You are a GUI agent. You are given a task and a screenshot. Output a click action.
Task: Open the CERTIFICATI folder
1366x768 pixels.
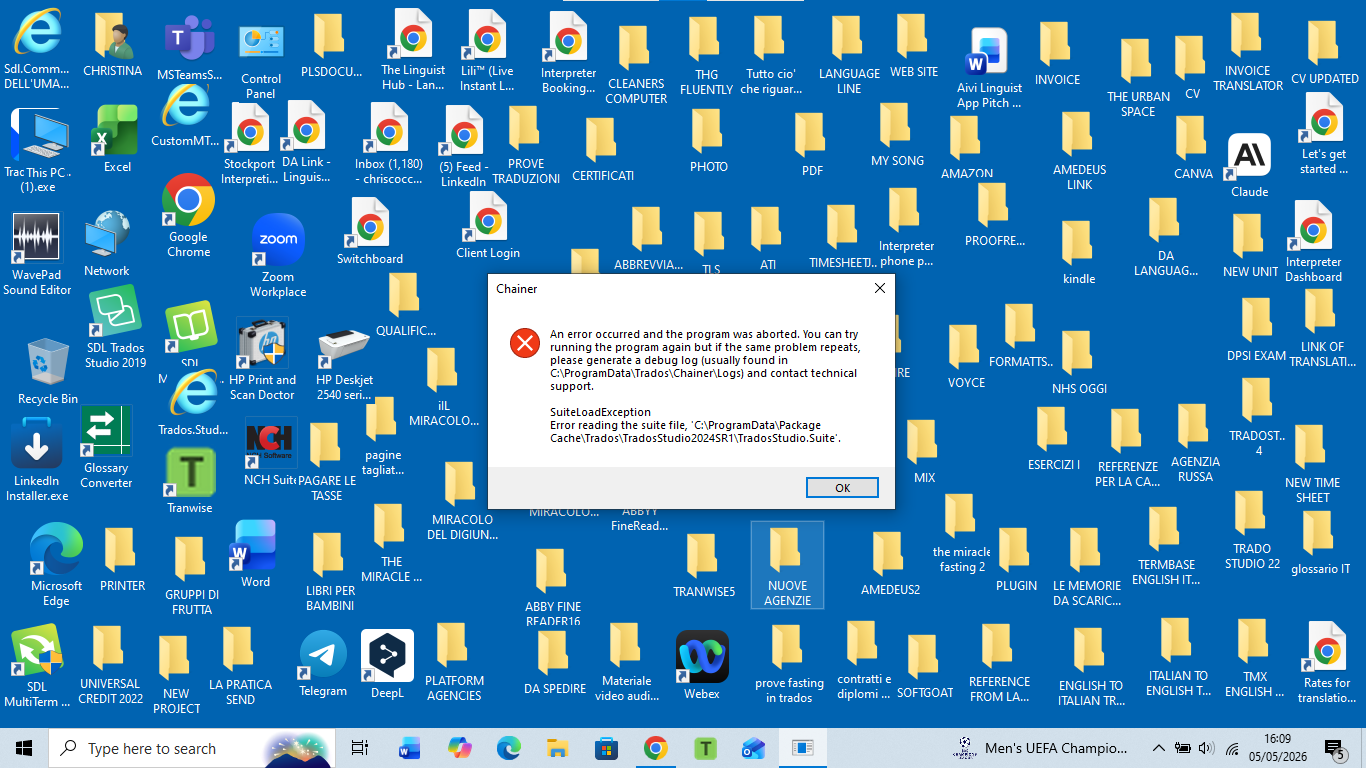(603, 151)
